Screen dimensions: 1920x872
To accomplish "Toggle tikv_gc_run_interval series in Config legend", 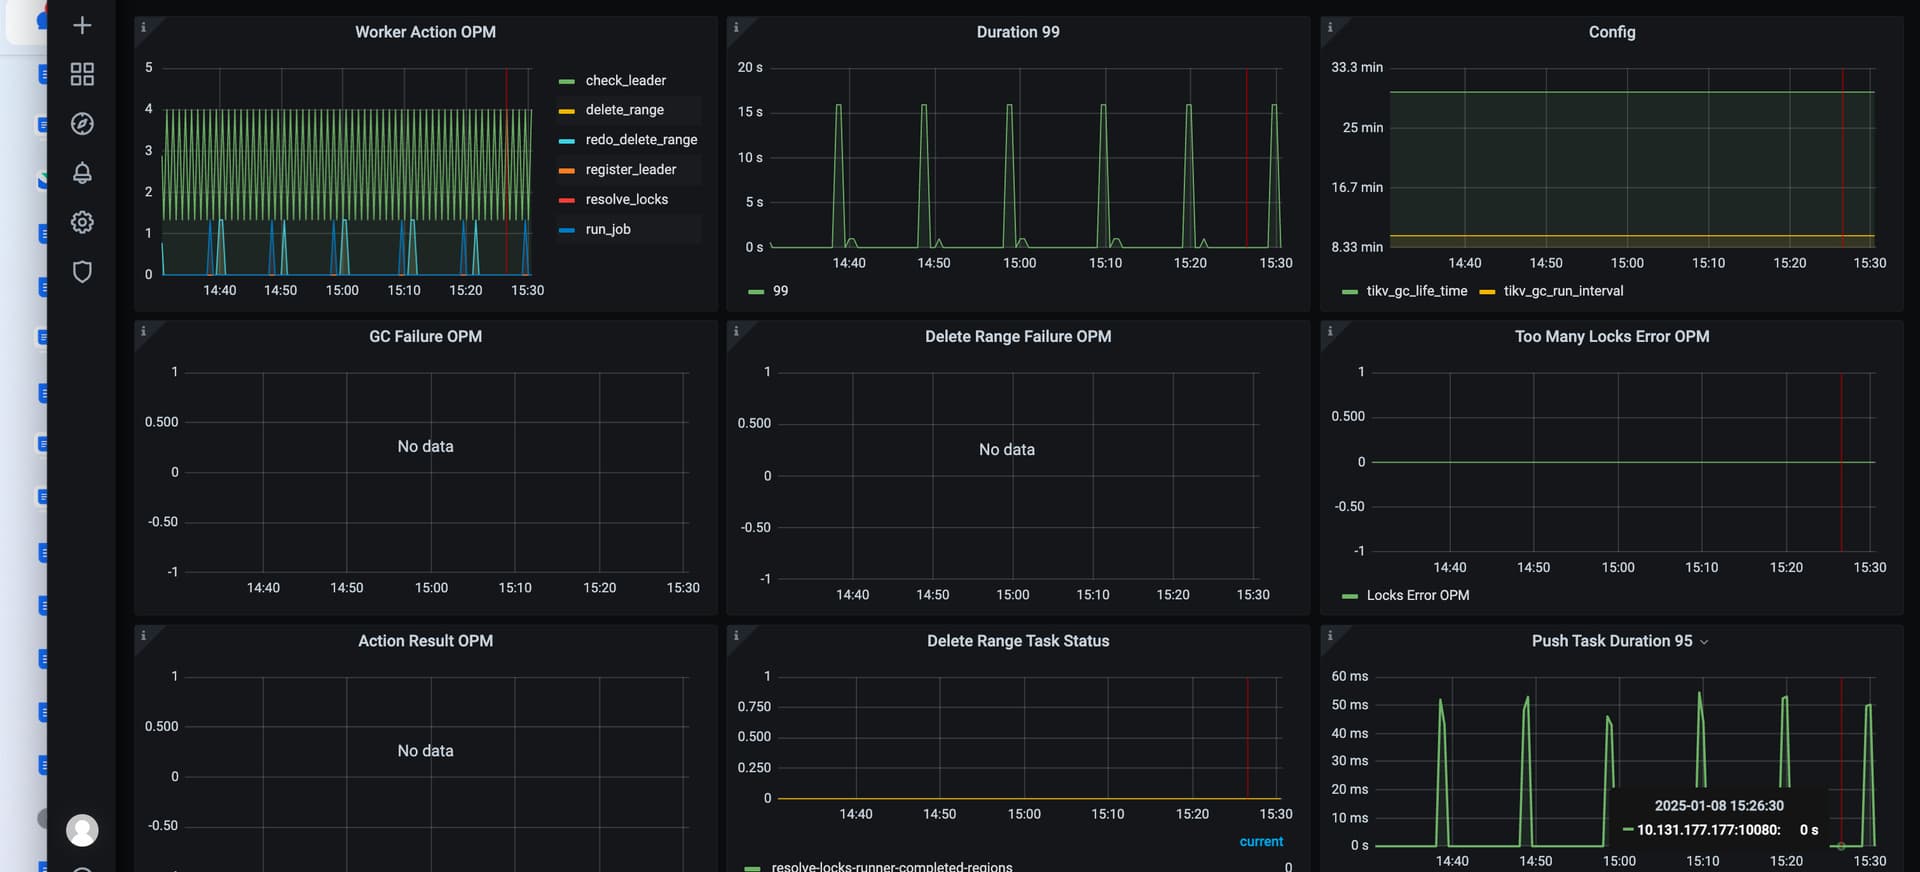I will 1562,291.
